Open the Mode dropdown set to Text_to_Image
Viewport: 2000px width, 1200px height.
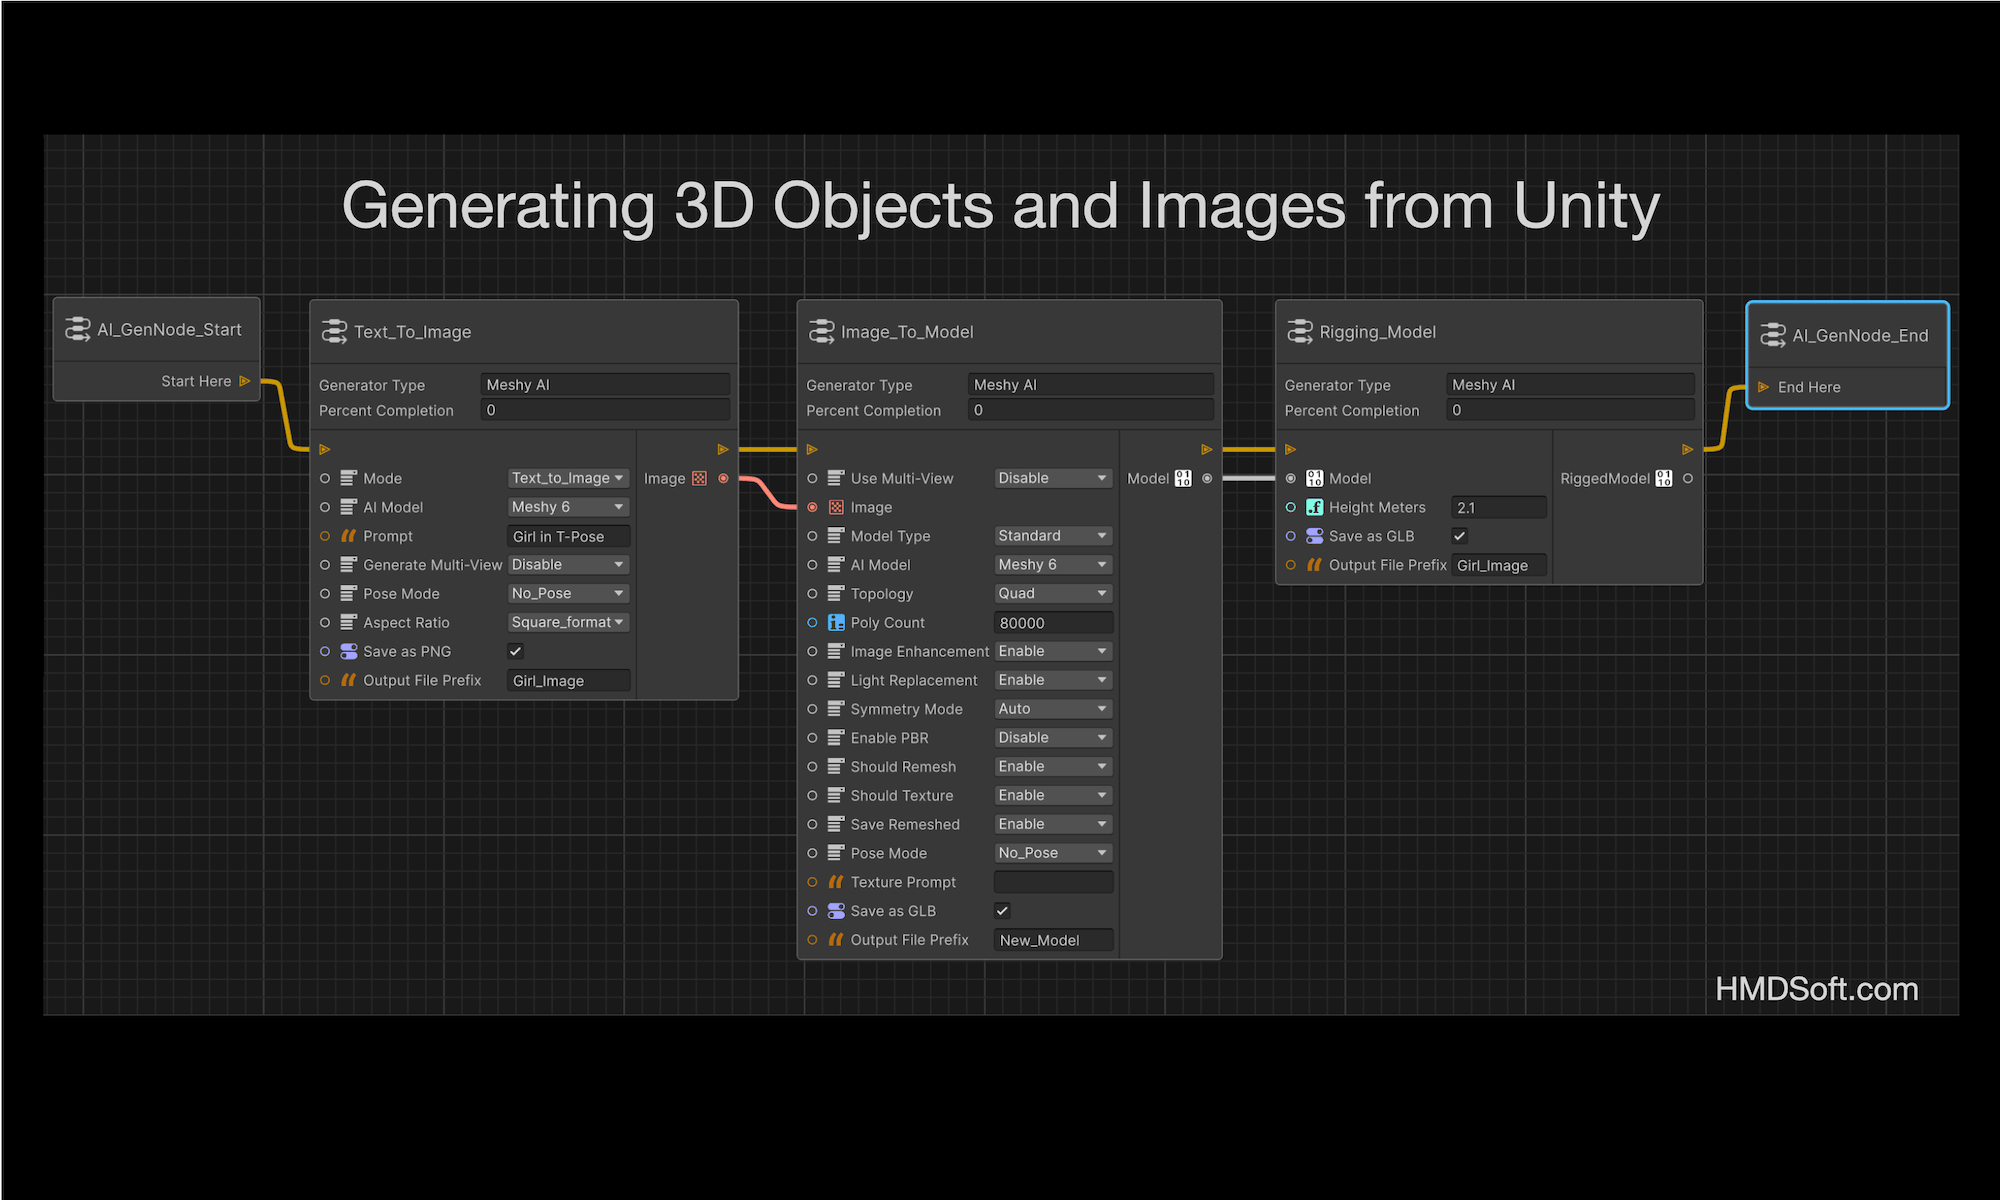tap(568, 479)
